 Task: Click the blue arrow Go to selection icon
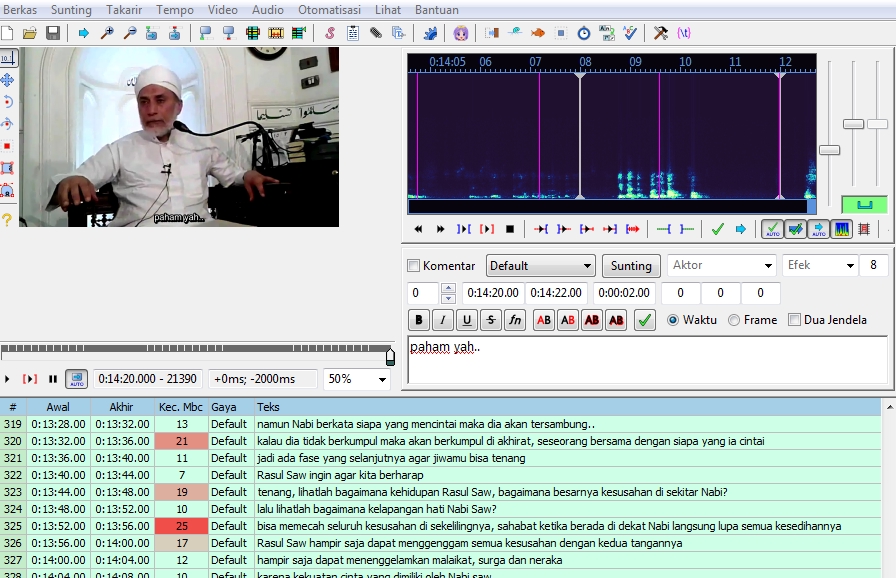pyautogui.click(x=741, y=229)
